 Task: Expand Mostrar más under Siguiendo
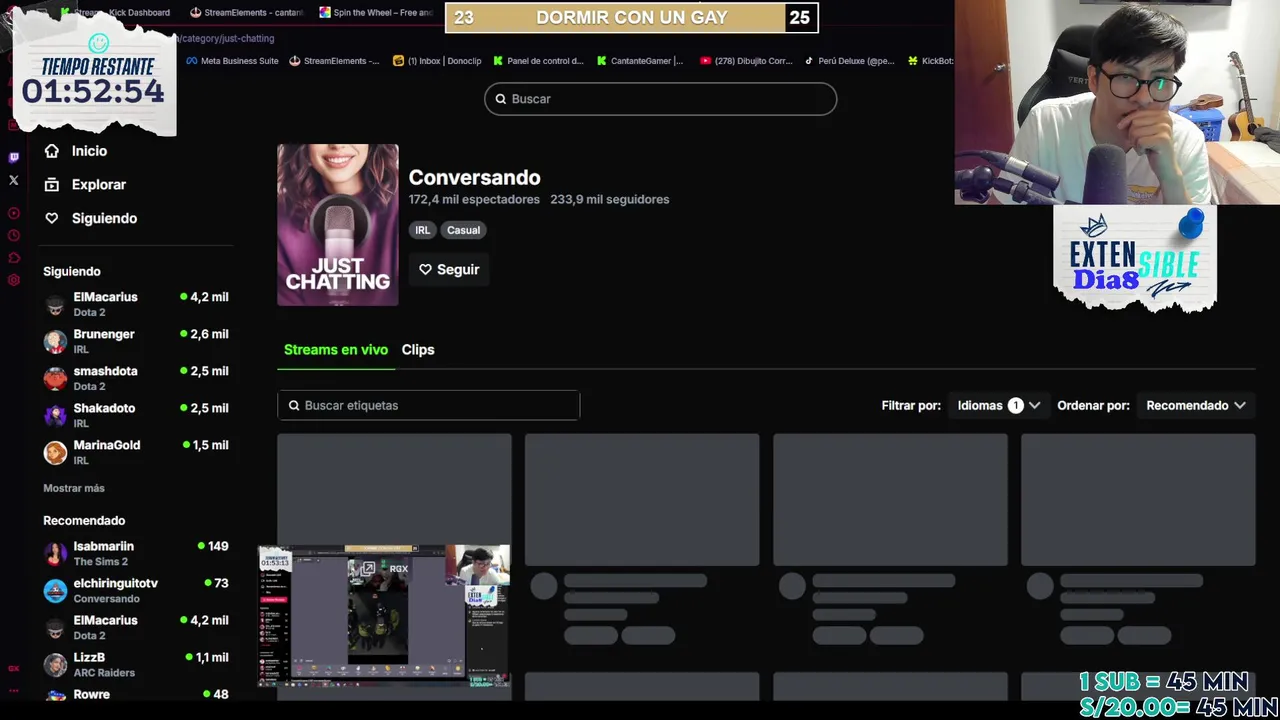pos(74,488)
